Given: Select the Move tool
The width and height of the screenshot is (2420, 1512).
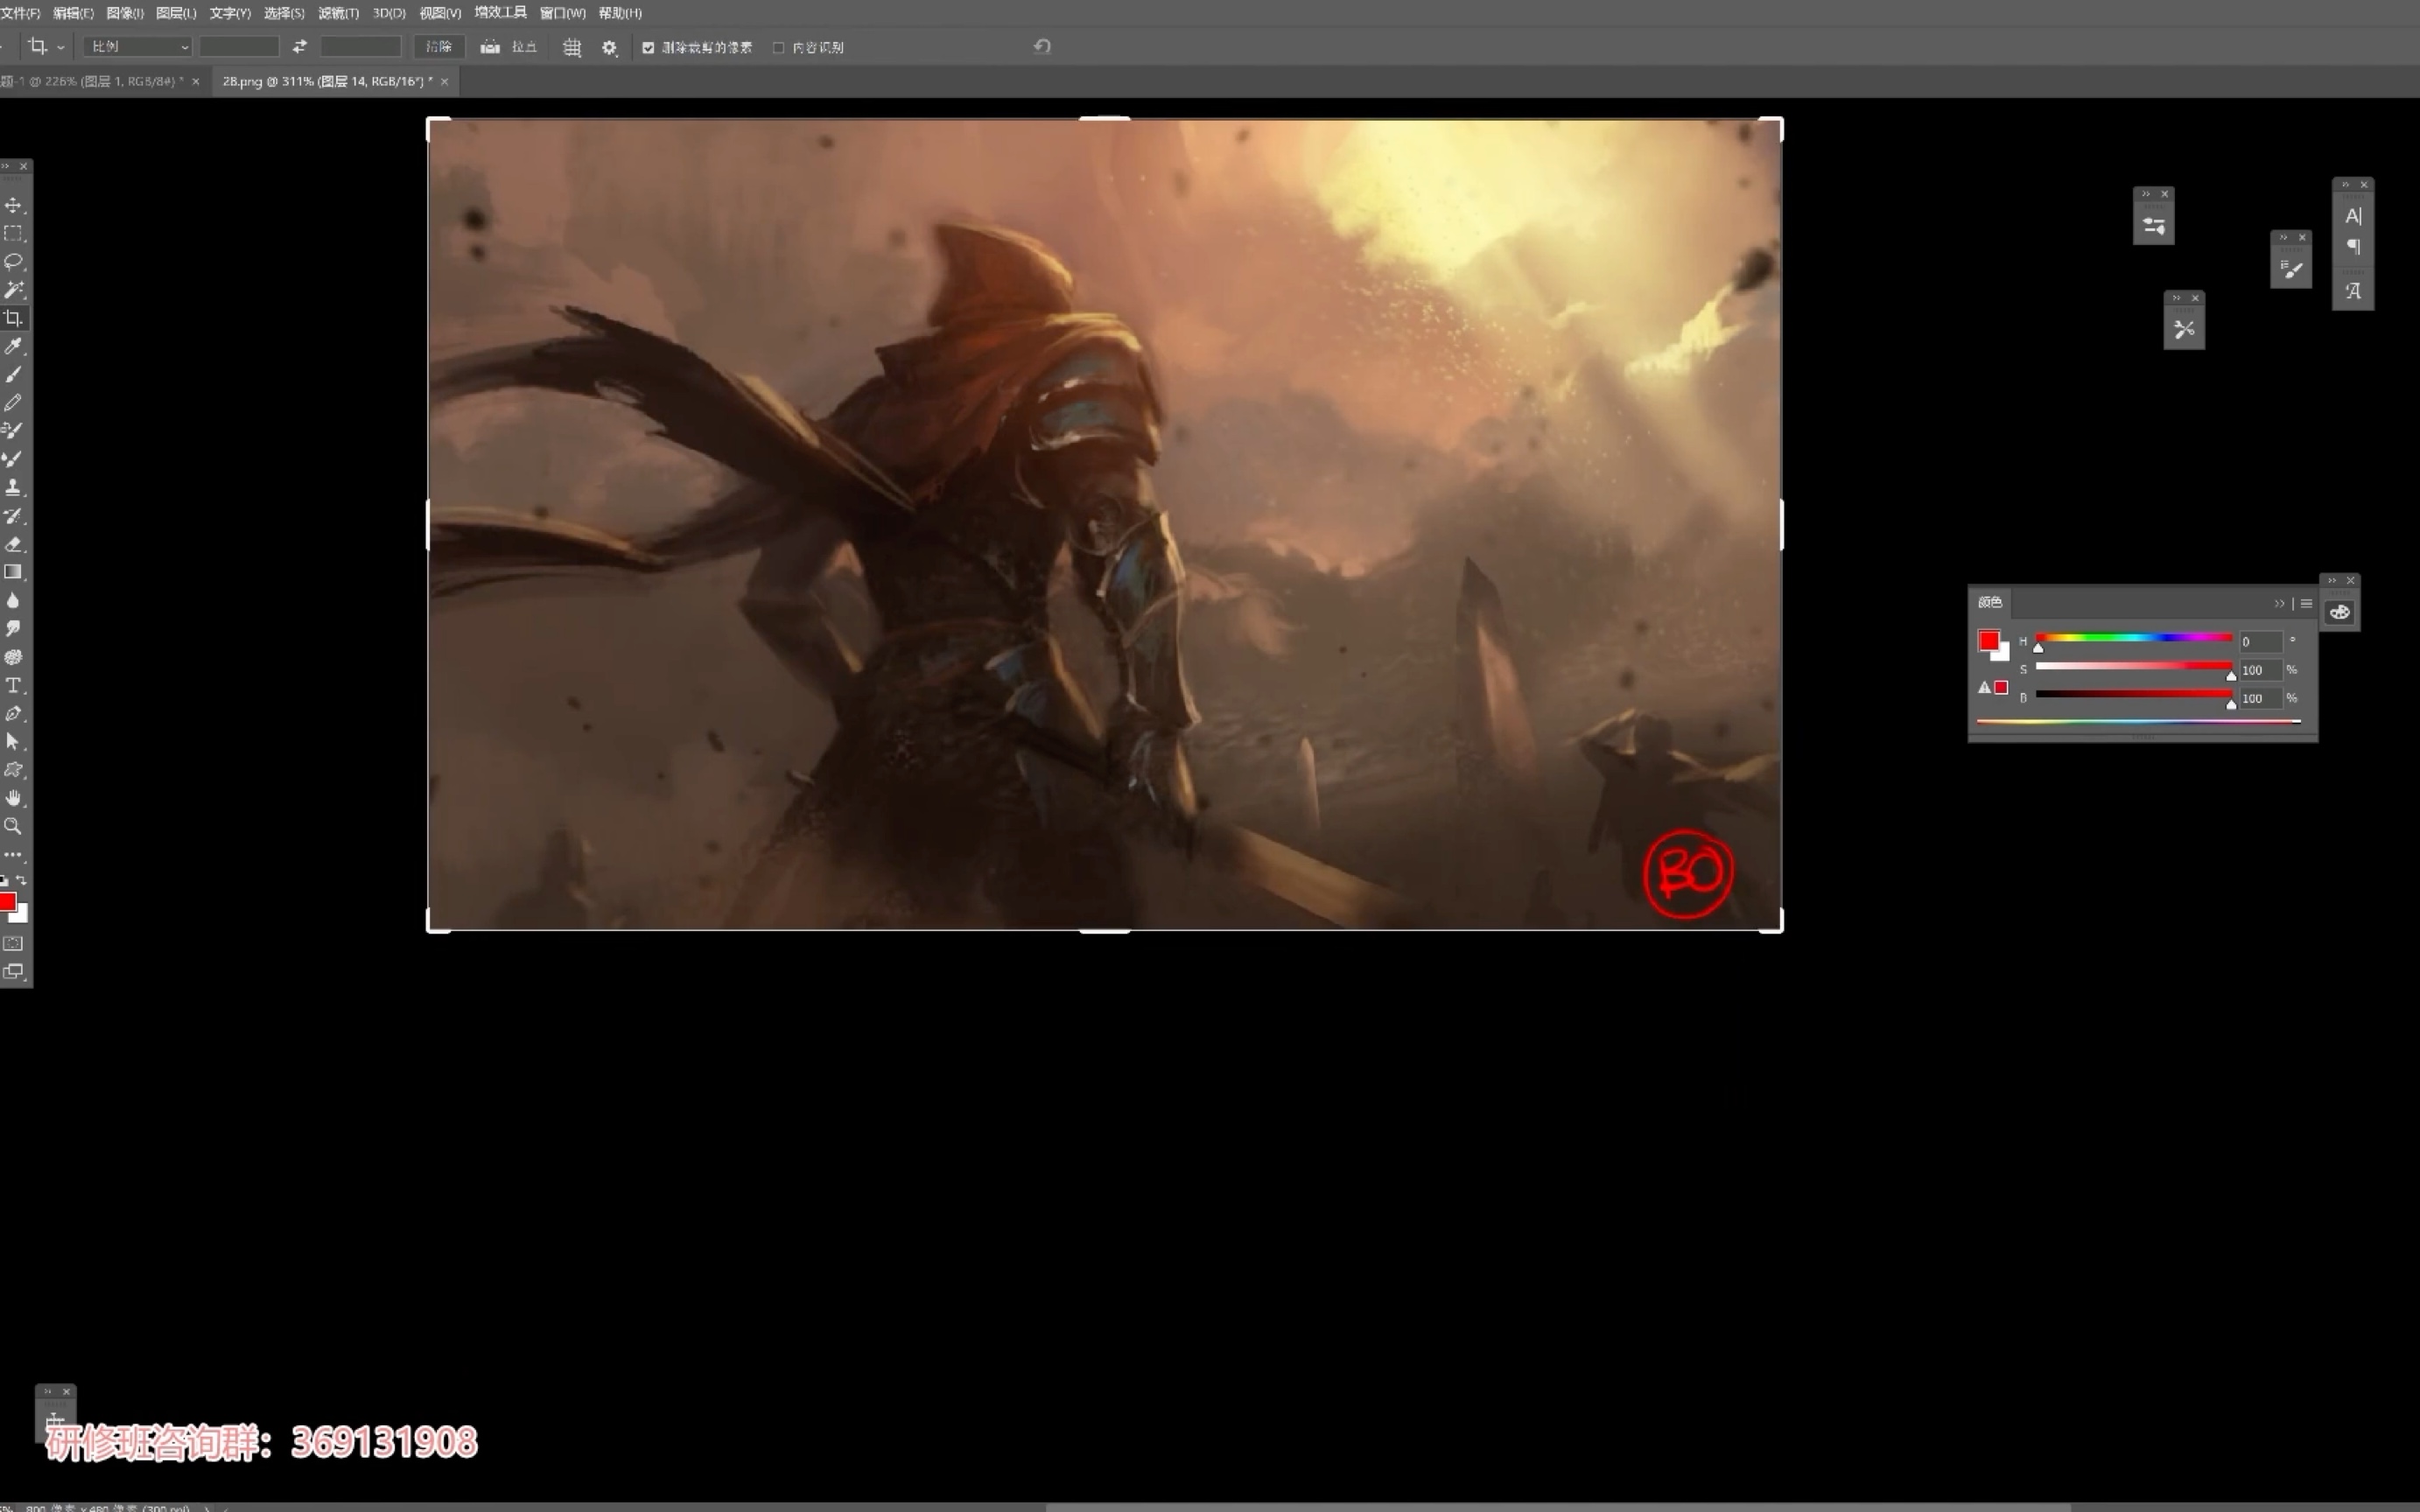Looking at the screenshot, I should (13, 205).
